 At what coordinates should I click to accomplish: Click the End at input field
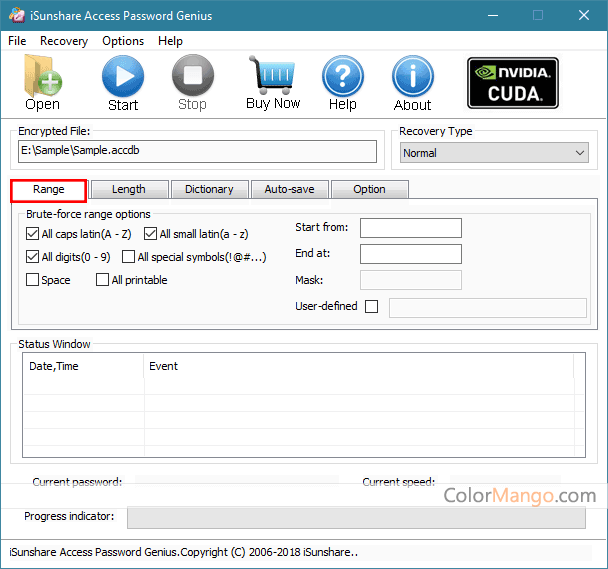pos(411,254)
